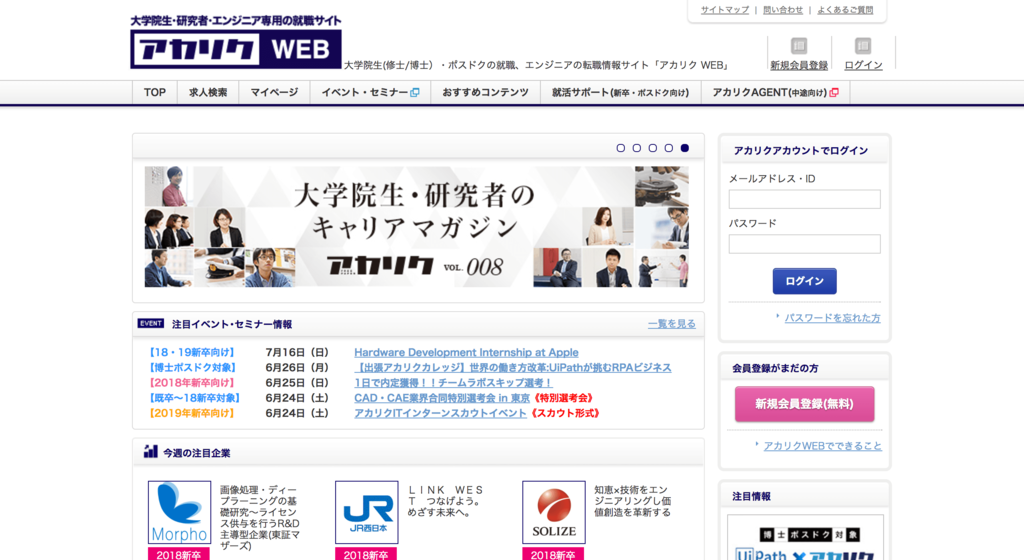Click the よくあるご質問 link
The image size is (1024, 560).
tap(845, 10)
